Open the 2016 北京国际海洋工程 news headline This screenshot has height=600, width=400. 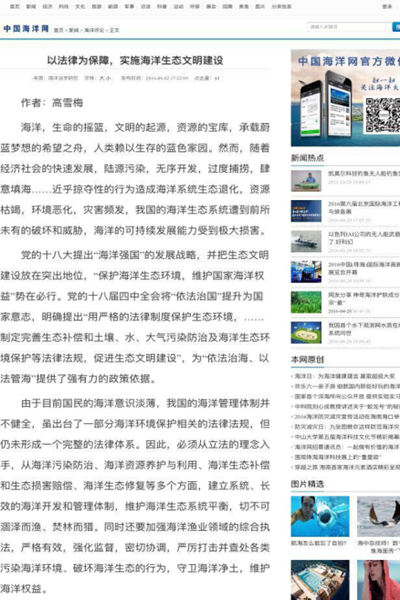[x=364, y=207]
